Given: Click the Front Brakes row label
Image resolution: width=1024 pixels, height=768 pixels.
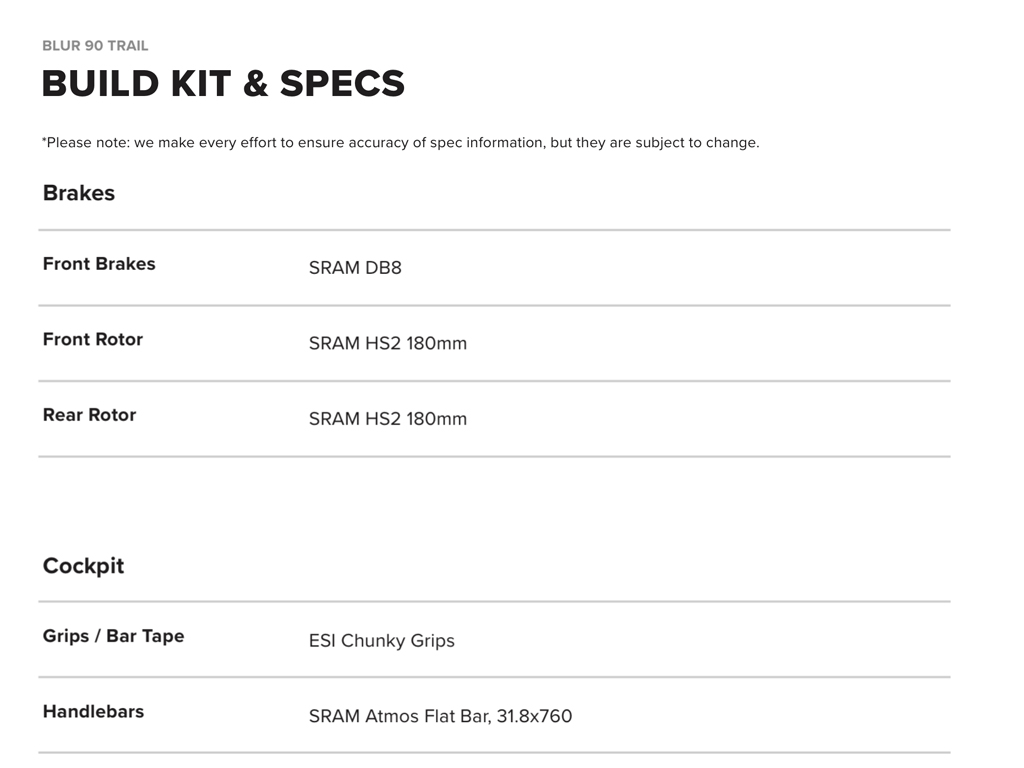Looking at the screenshot, I should point(99,264).
